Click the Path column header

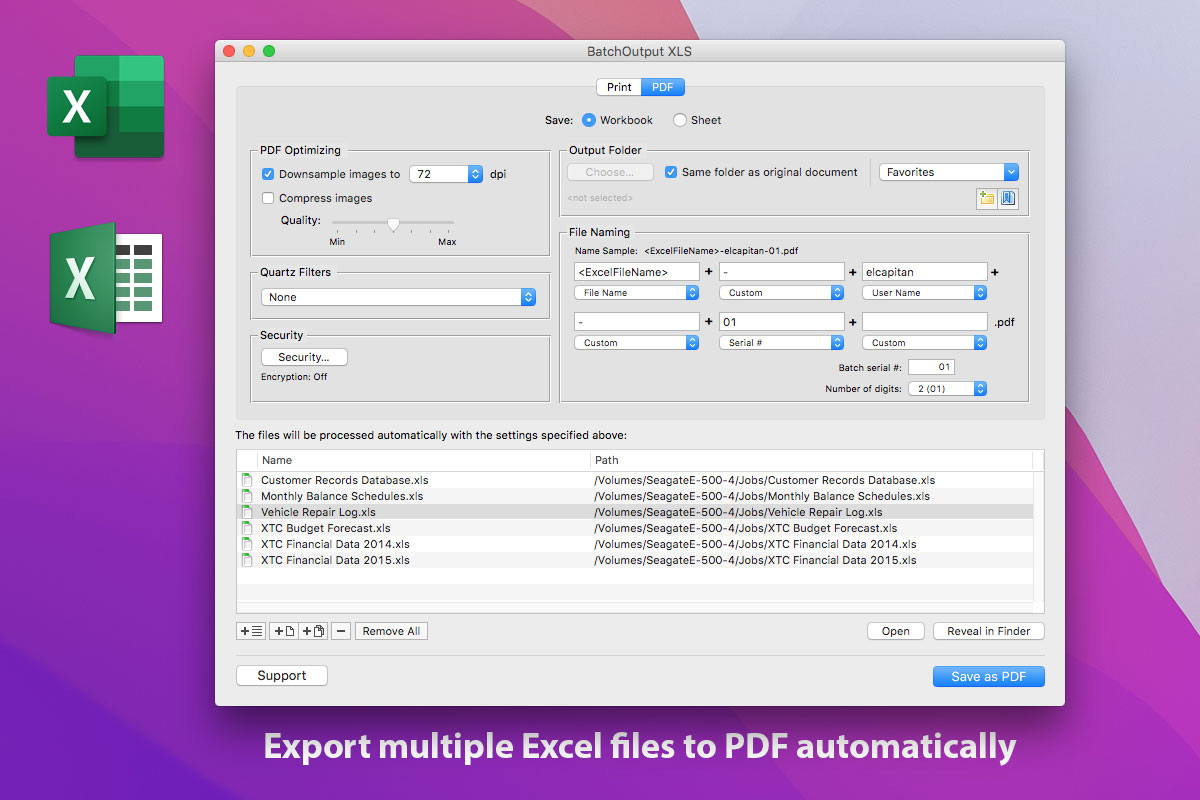[x=812, y=460]
